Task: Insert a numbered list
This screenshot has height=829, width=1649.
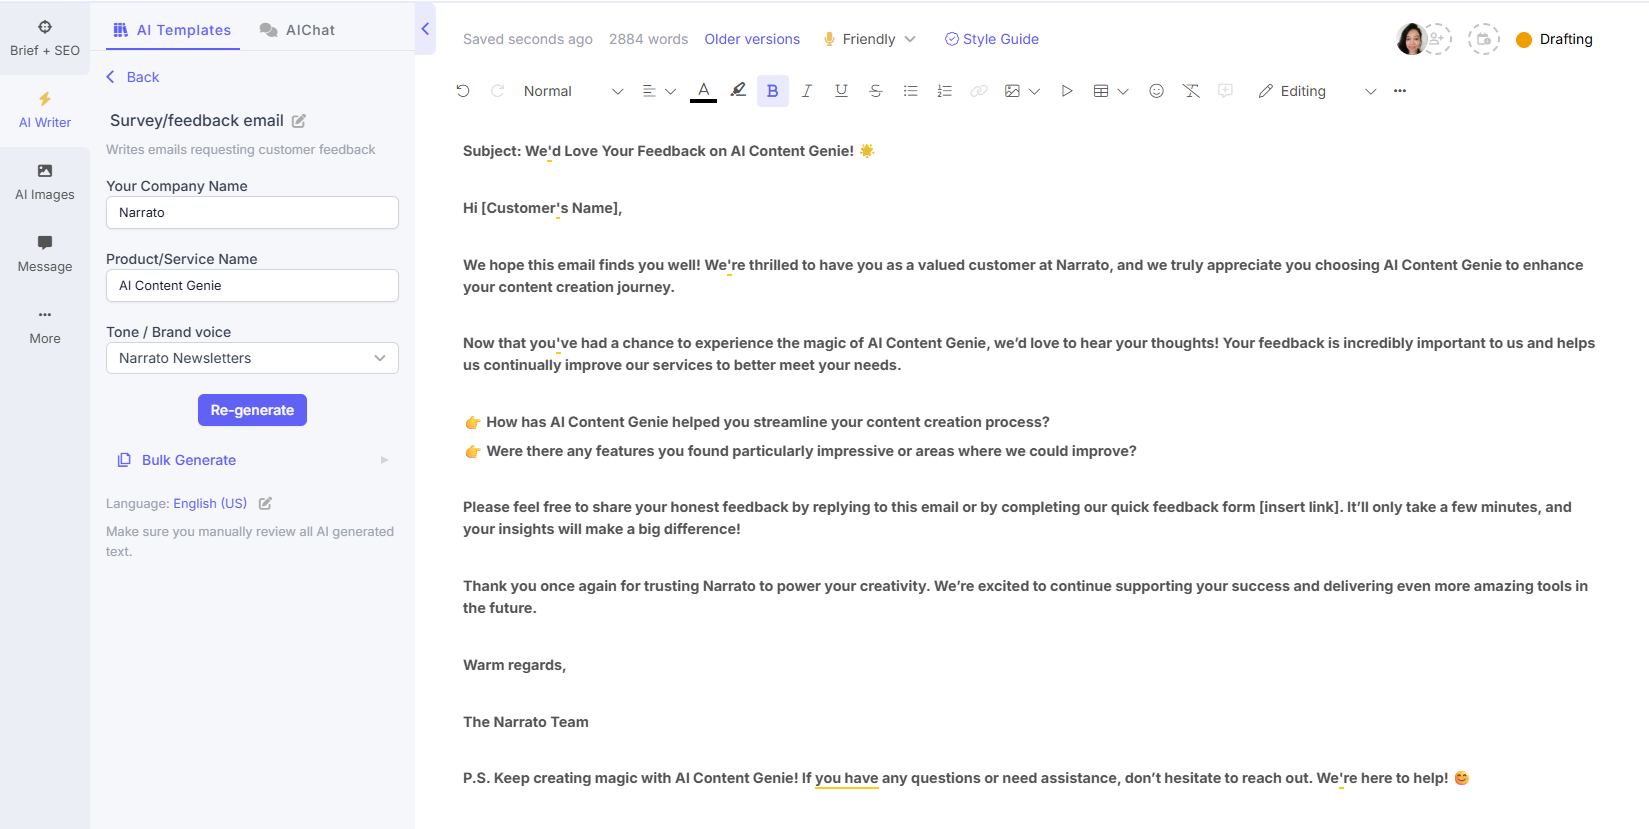Action: coord(944,91)
